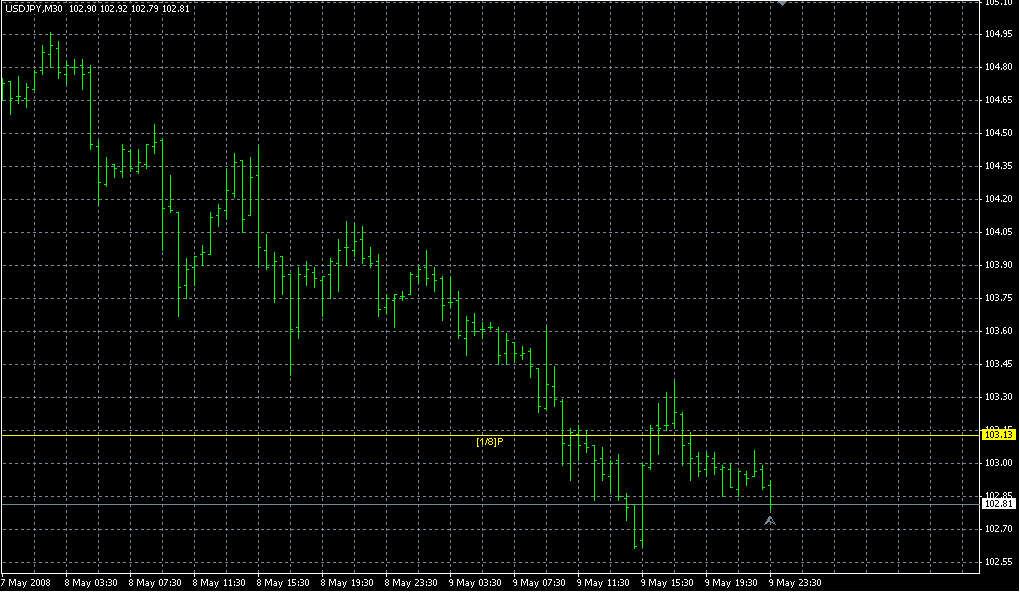Click the 103.75 price axis label
The image size is (1020, 592).
click(x=999, y=298)
